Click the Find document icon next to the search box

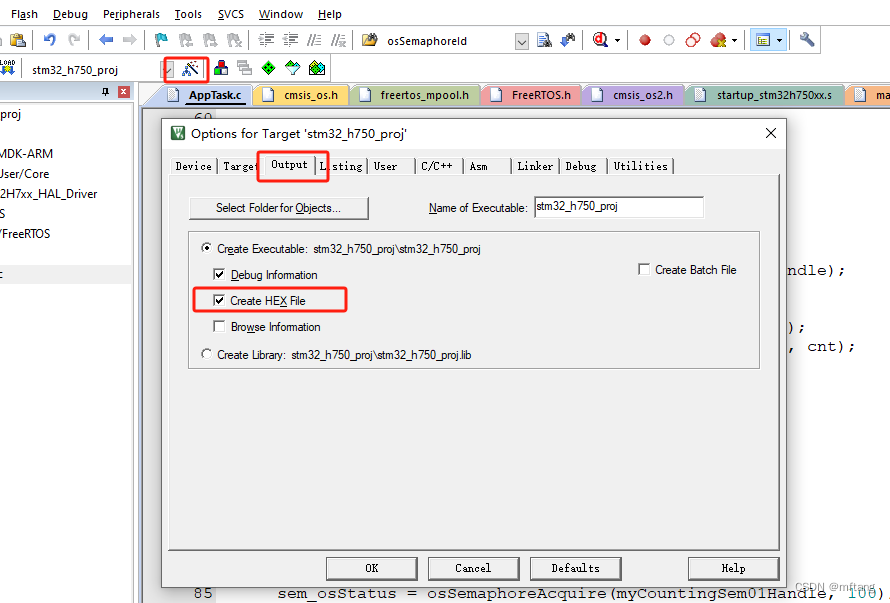[544, 40]
